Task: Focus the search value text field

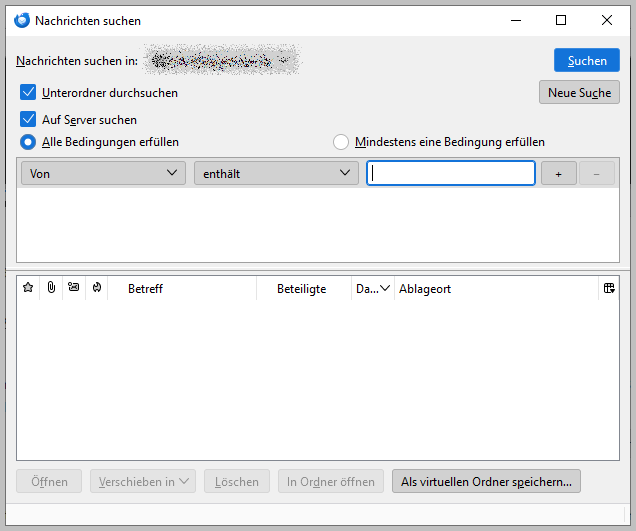Action: click(451, 174)
